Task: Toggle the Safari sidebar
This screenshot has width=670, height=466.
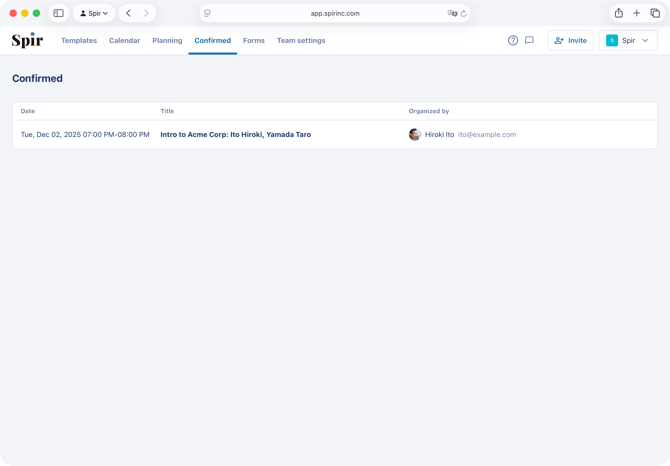Action: click(58, 13)
